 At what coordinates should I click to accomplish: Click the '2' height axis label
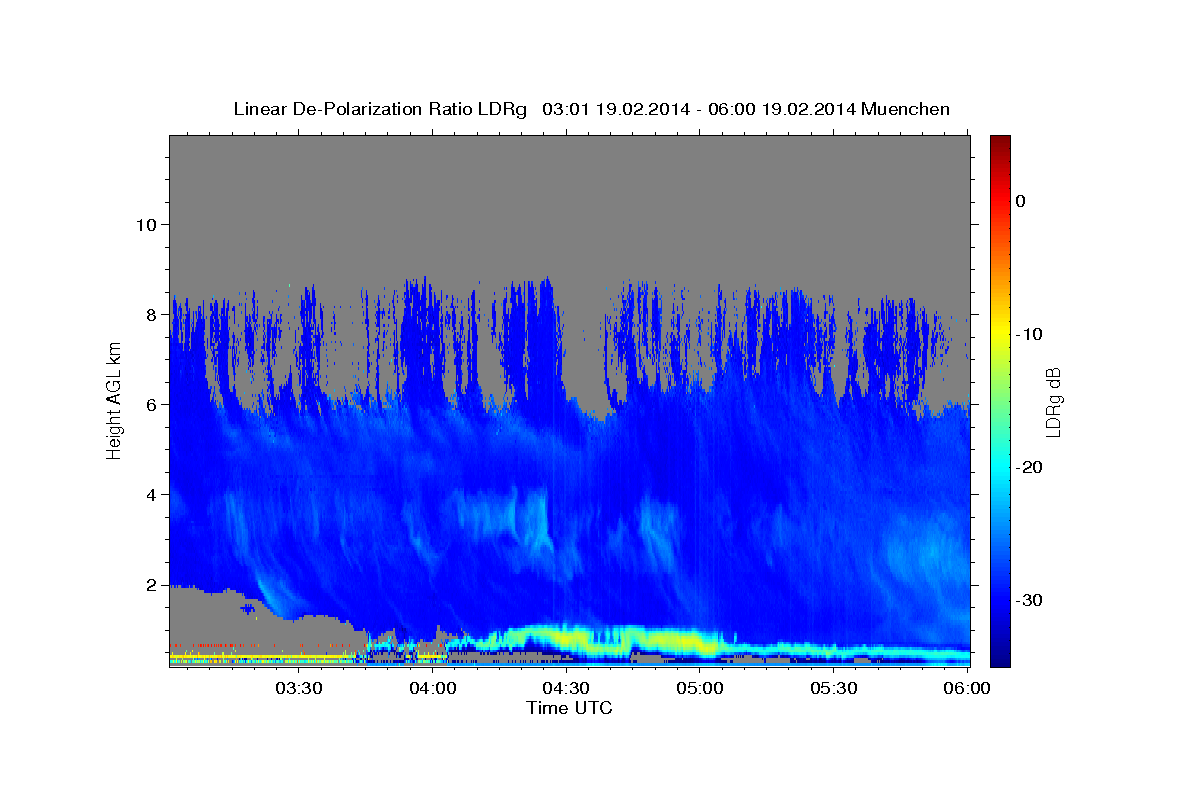150,584
